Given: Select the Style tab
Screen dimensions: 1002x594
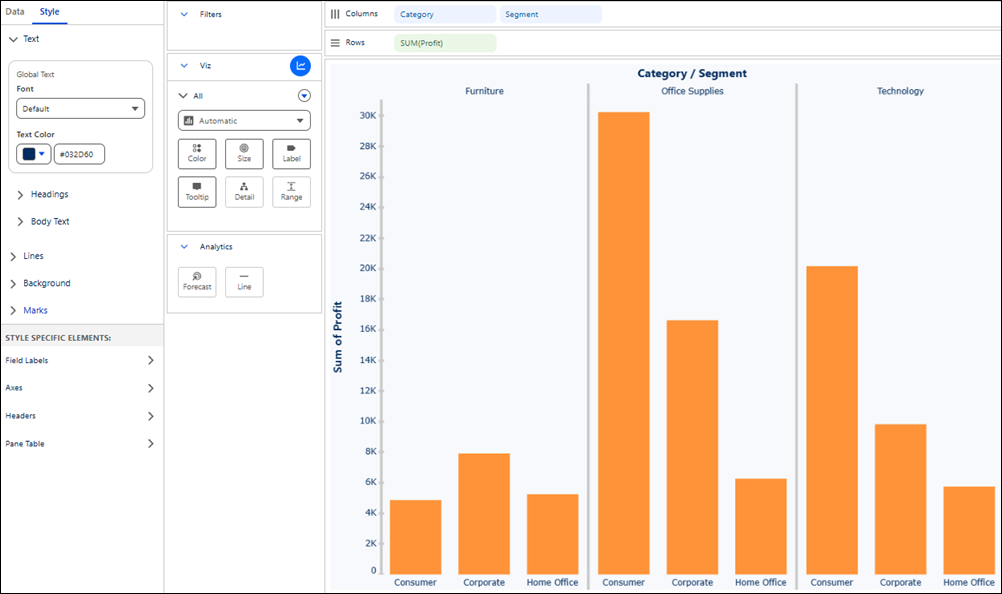Looking at the screenshot, I should click(x=49, y=11).
